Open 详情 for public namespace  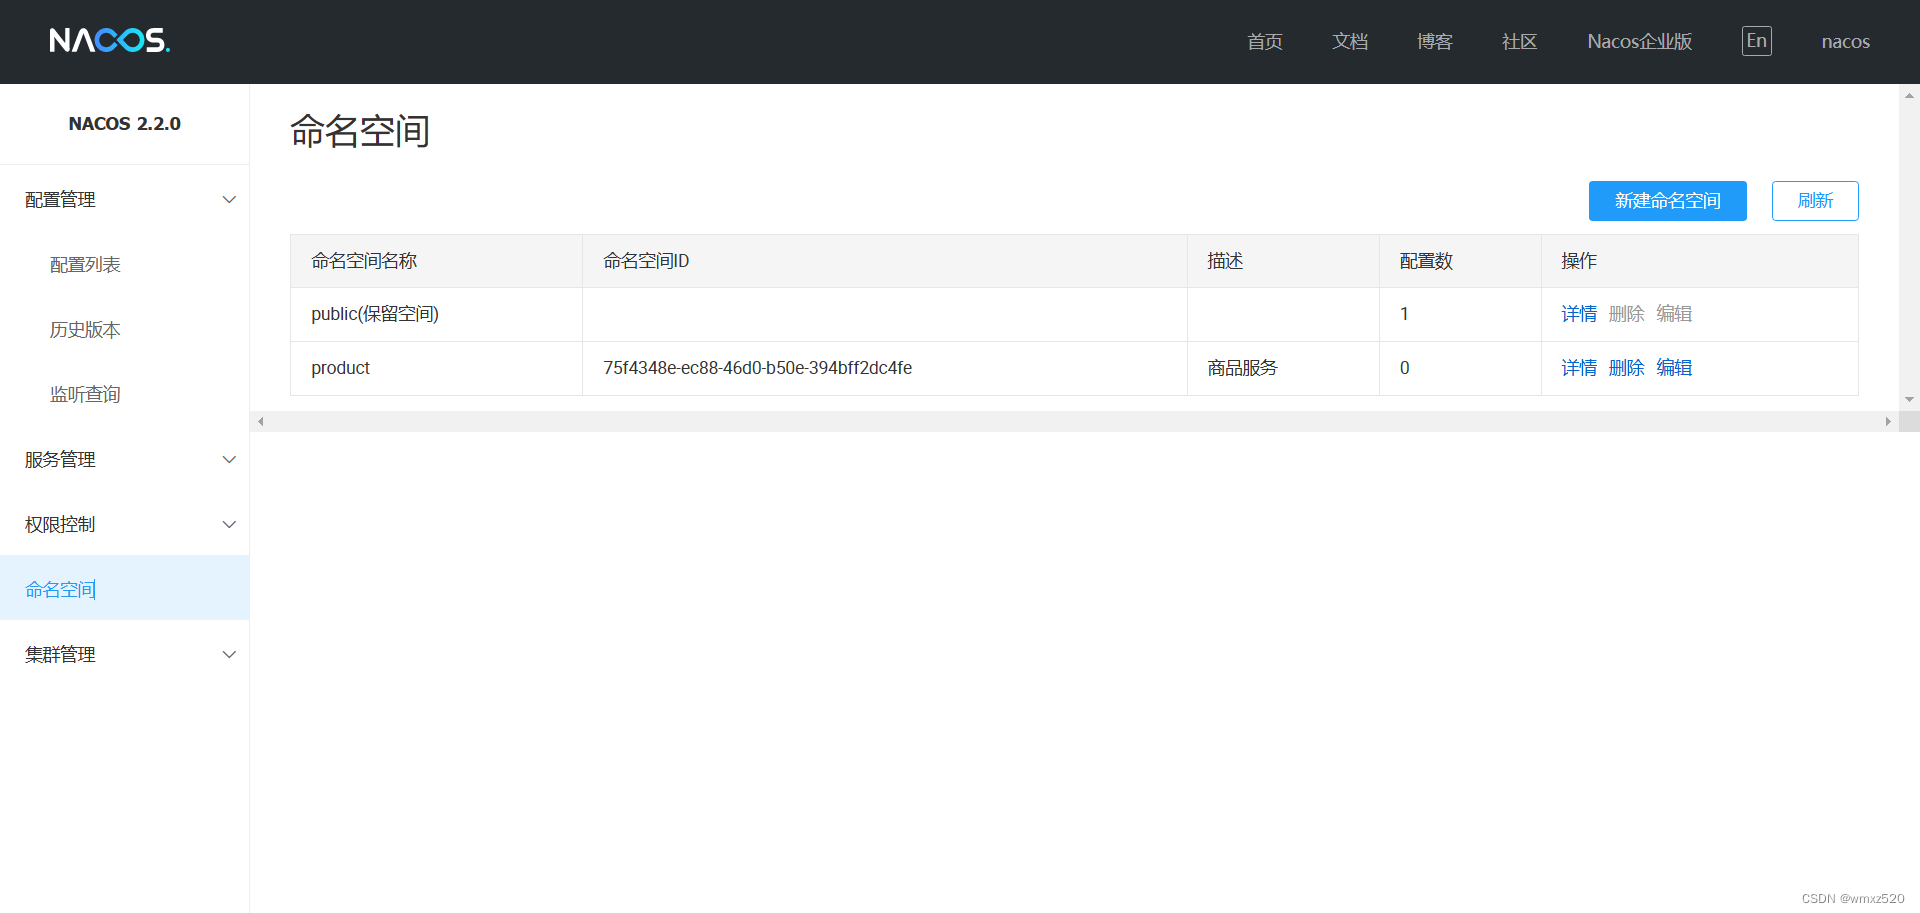[x=1579, y=314]
